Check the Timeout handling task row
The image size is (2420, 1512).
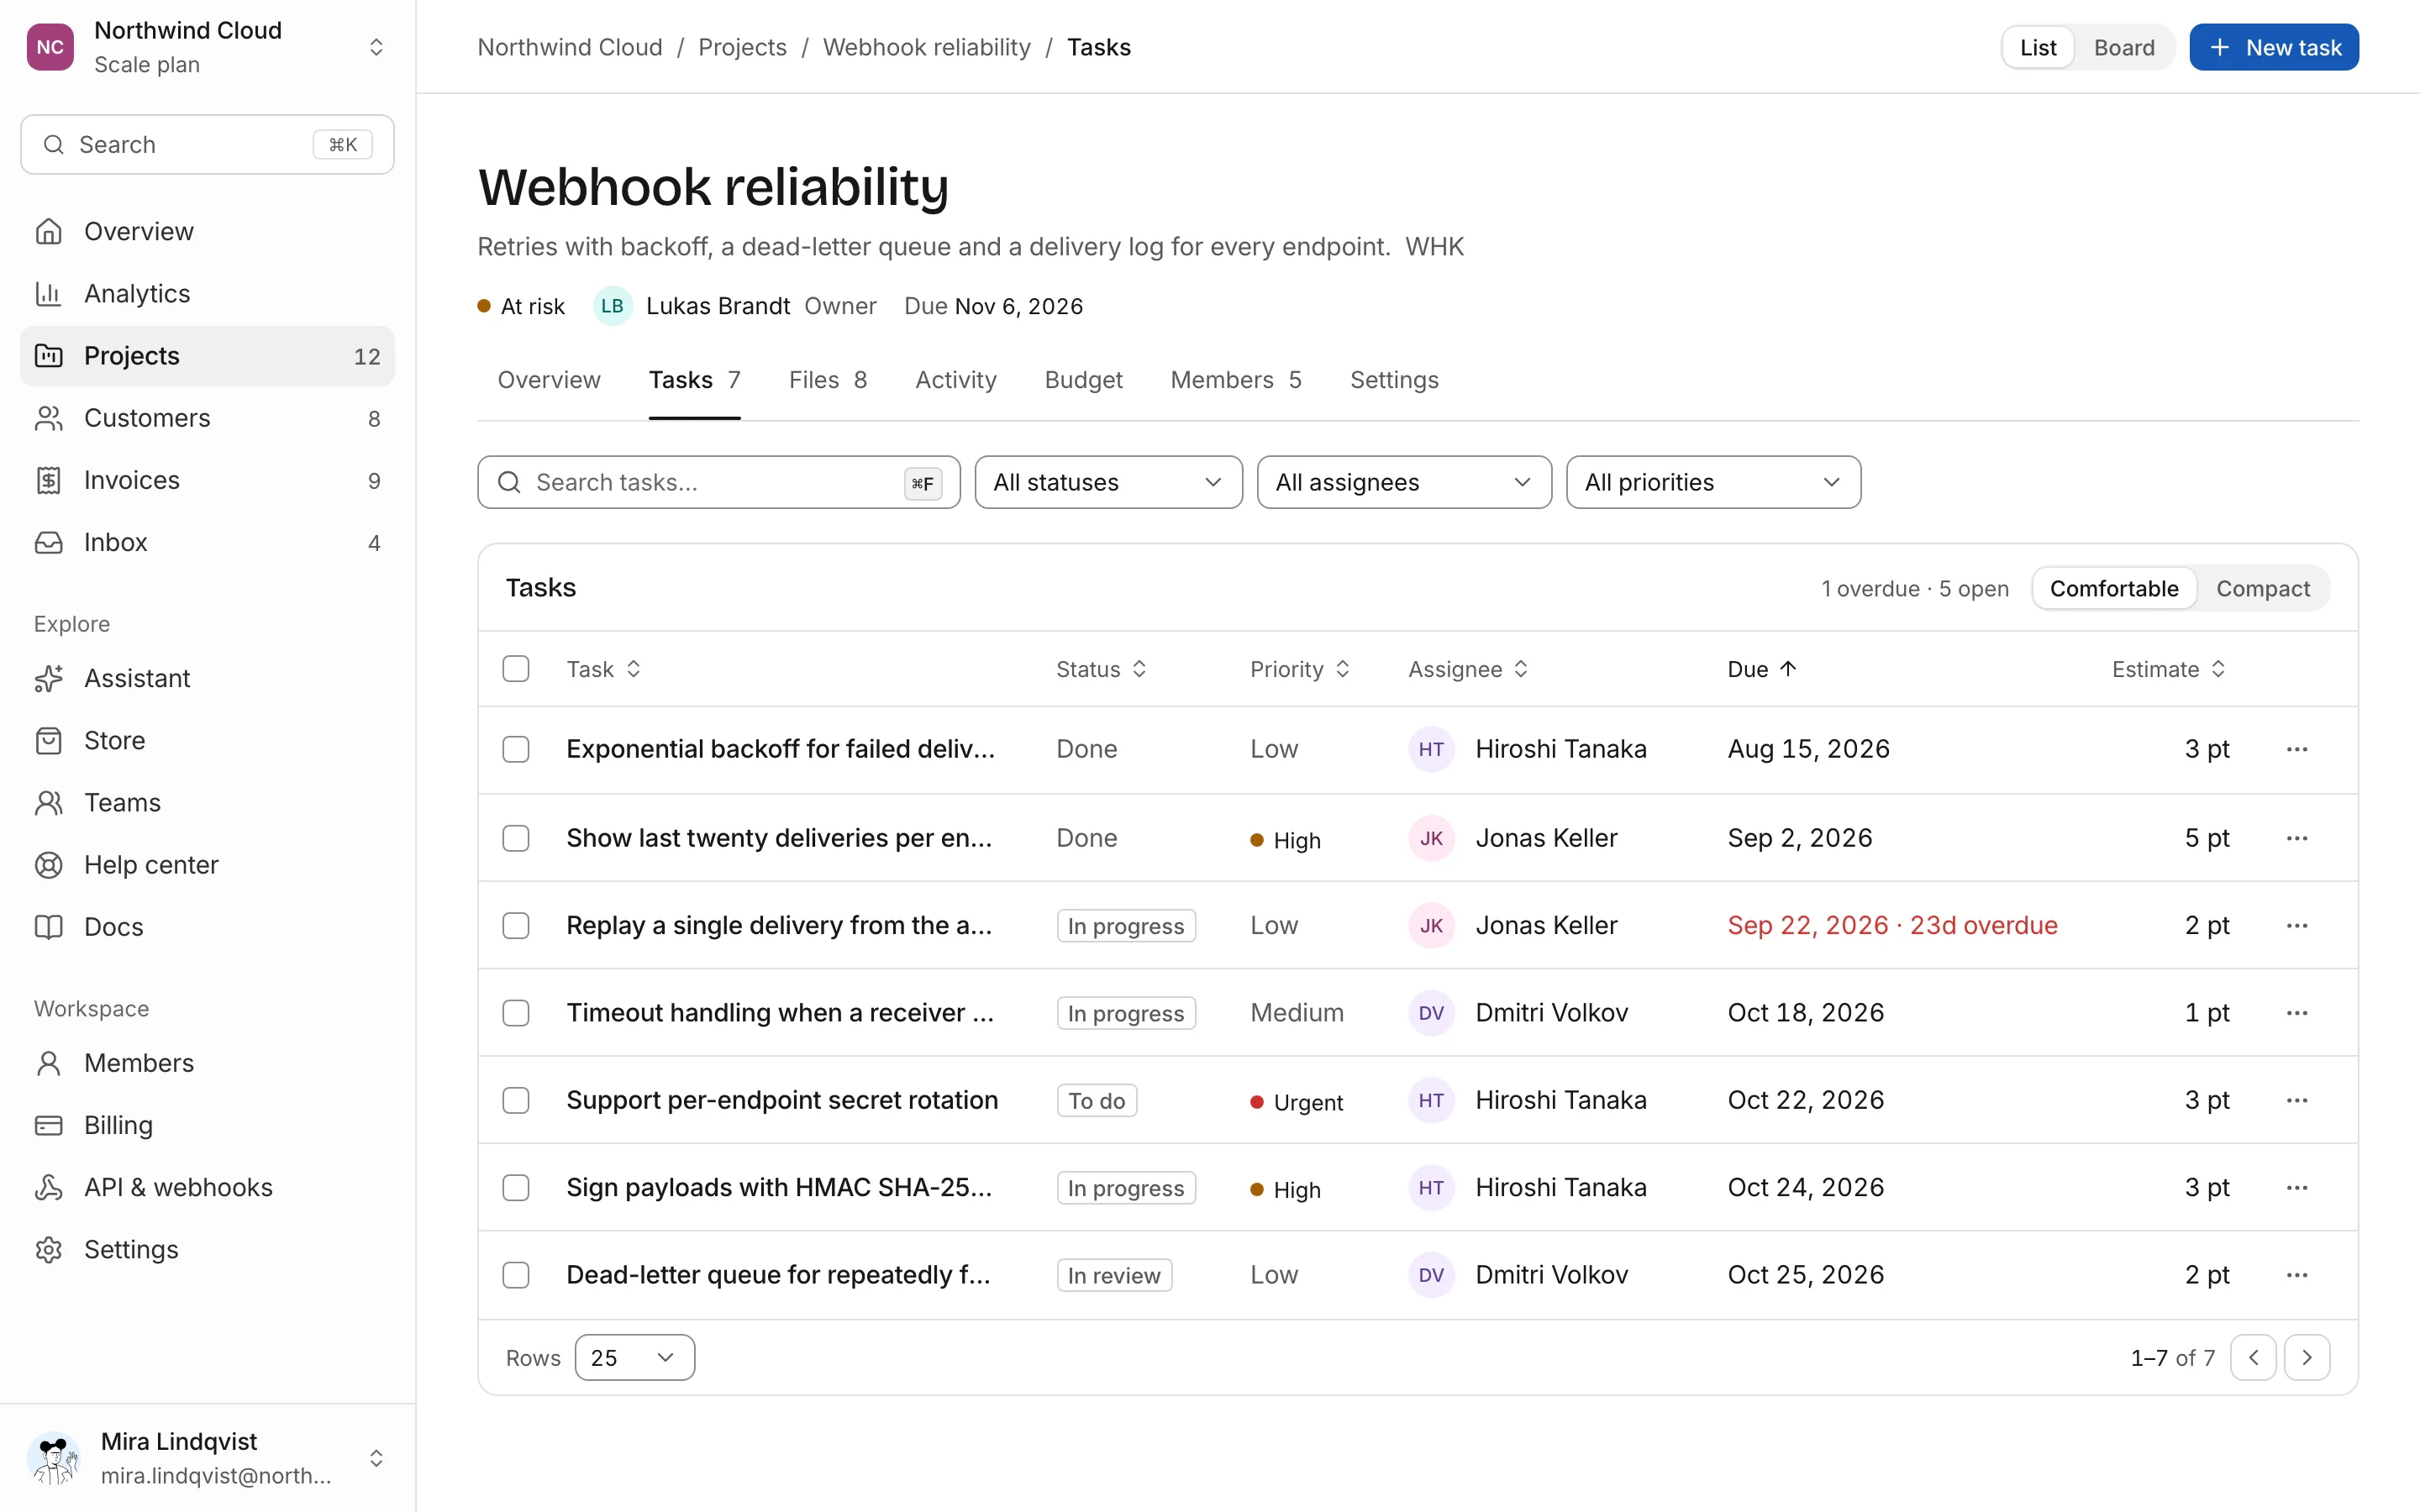(x=516, y=1013)
